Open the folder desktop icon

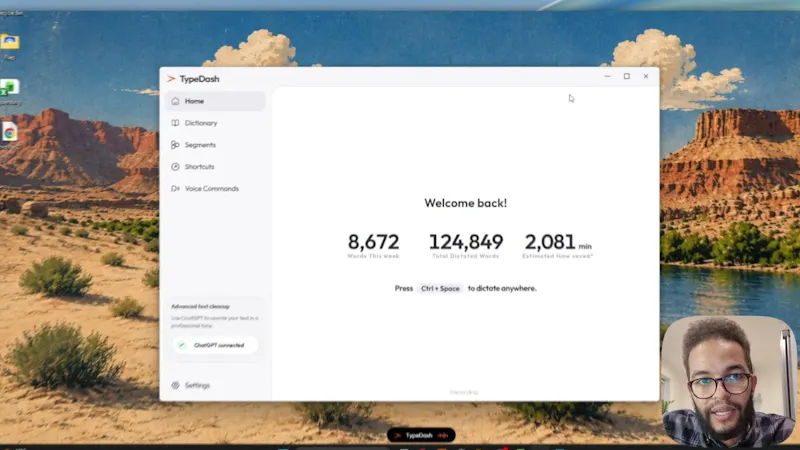(x=10, y=42)
